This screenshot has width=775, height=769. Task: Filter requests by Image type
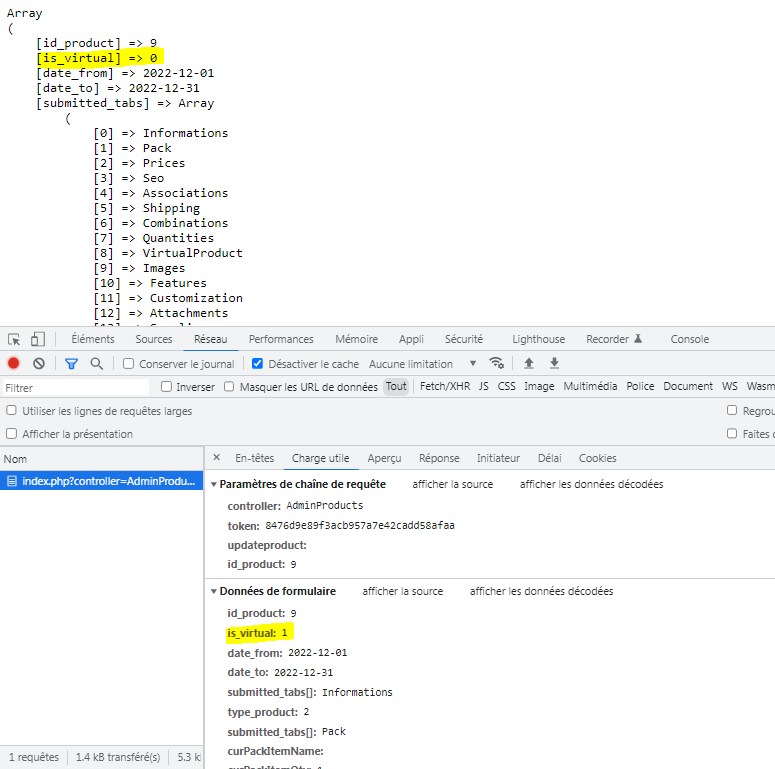(x=539, y=386)
